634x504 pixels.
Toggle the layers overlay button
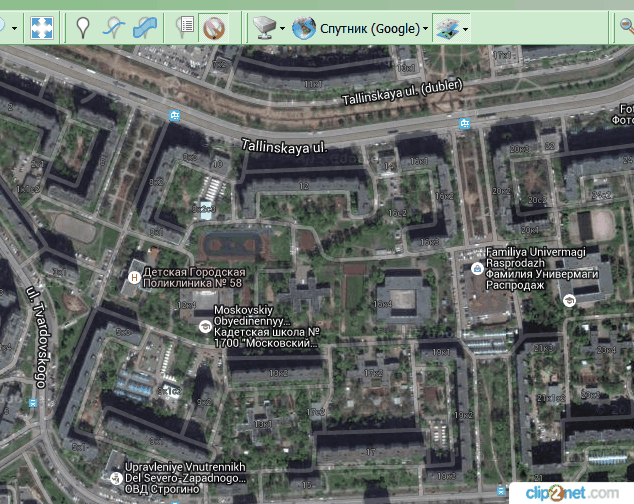[445, 28]
